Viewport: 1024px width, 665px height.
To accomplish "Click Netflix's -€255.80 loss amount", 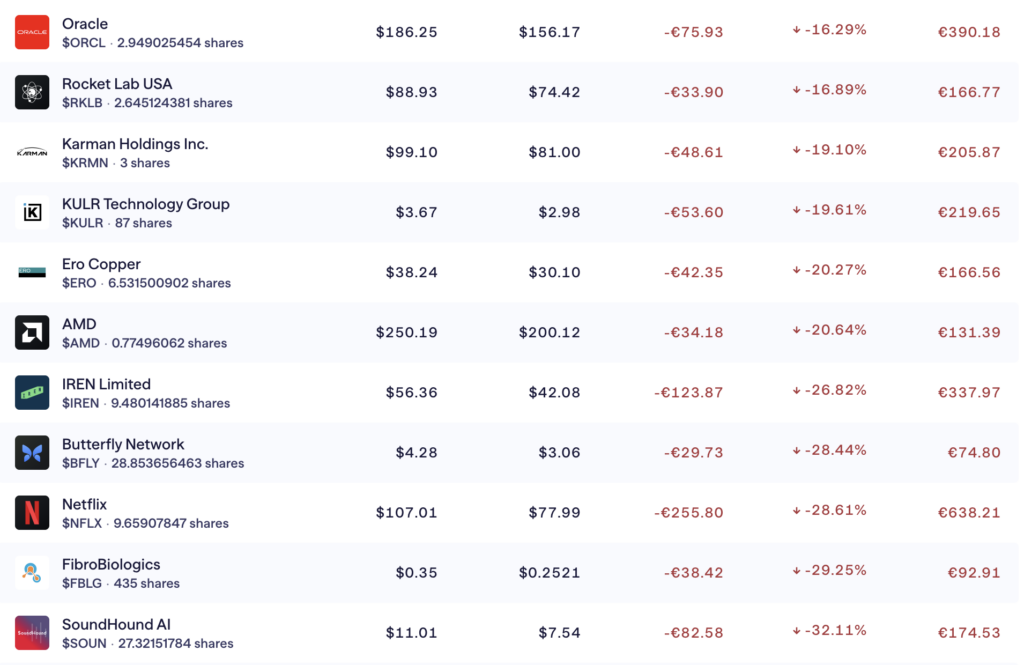I will point(688,512).
